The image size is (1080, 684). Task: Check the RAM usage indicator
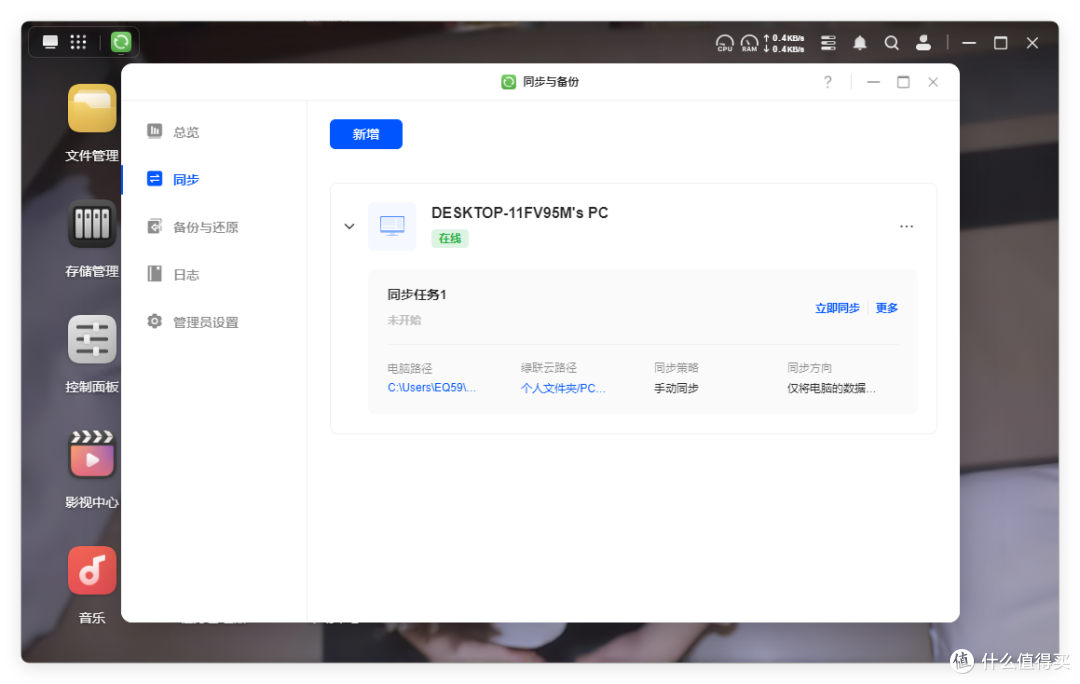coord(749,43)
